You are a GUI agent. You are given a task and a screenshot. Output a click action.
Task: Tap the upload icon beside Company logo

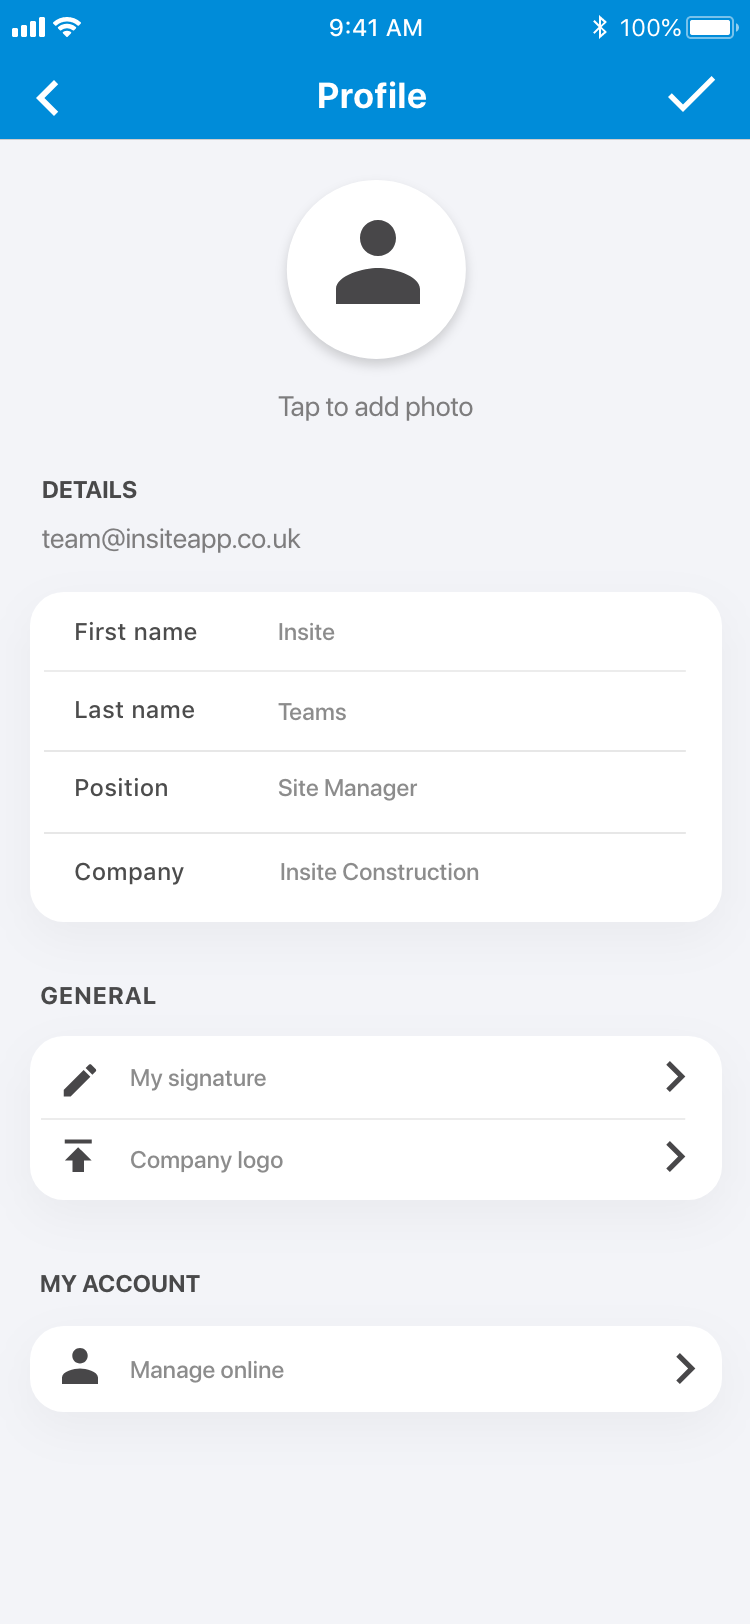78,1156
